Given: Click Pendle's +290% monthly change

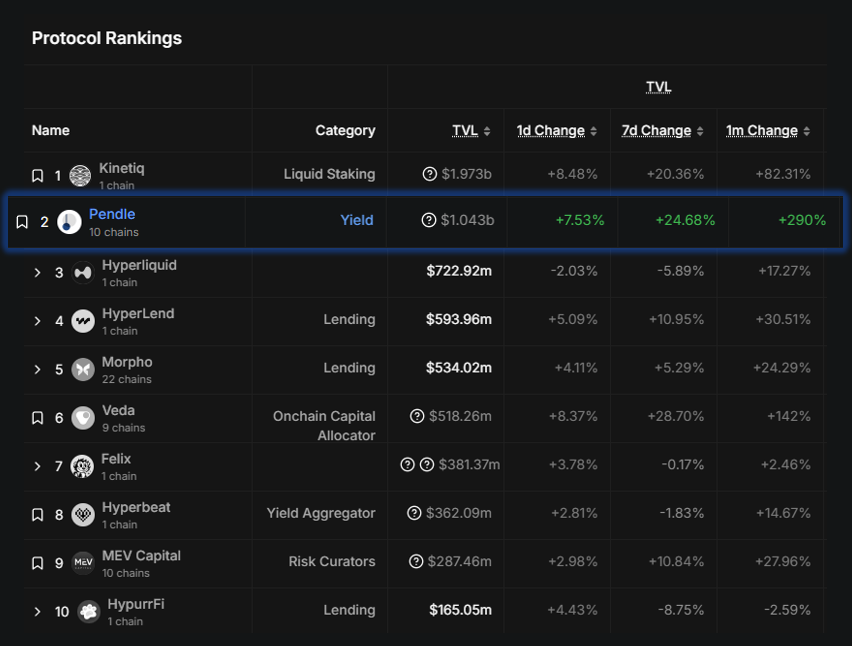Looking at the screenshot, I should pyautogui.click(x=802, y=220).
